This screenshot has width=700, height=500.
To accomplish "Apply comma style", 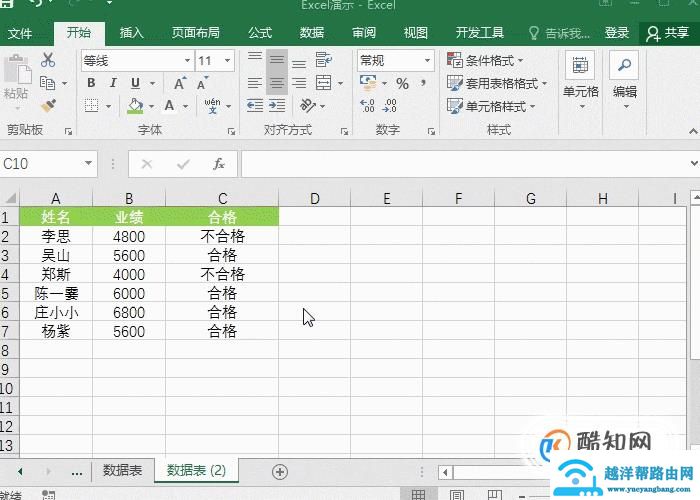I will [423, 83].
